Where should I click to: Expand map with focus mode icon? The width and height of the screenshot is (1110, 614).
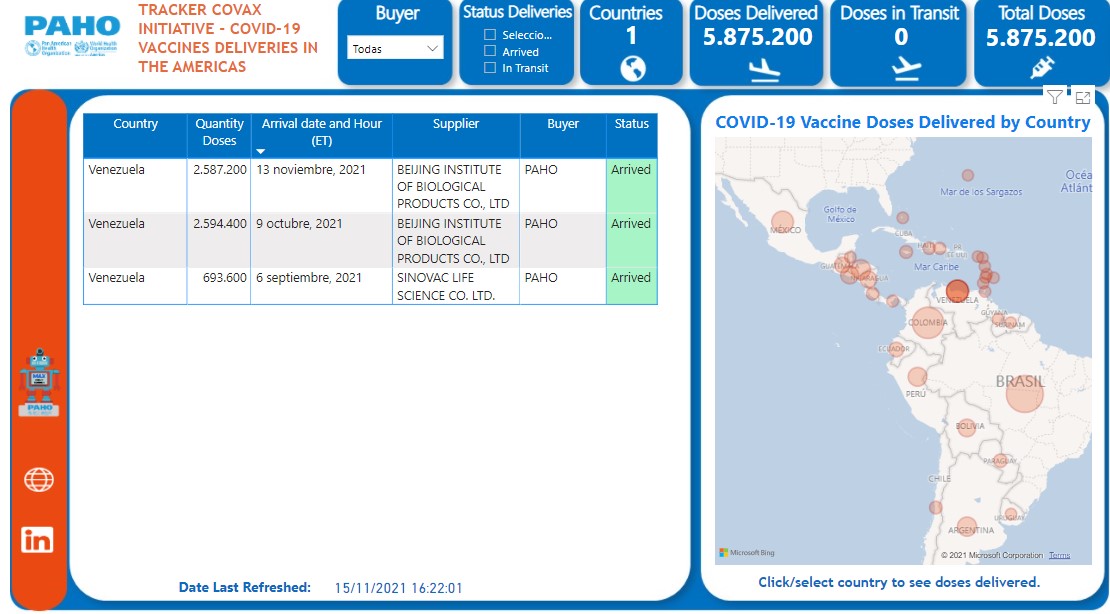tap(1082, 97)
